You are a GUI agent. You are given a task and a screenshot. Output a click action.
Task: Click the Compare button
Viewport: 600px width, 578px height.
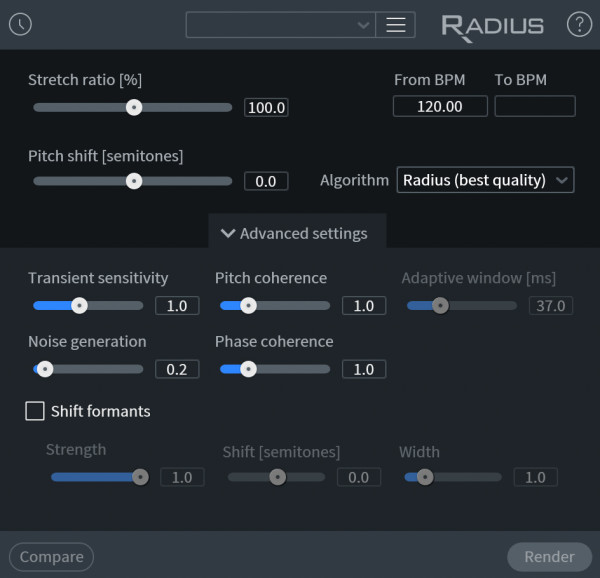tap(51, 557)
